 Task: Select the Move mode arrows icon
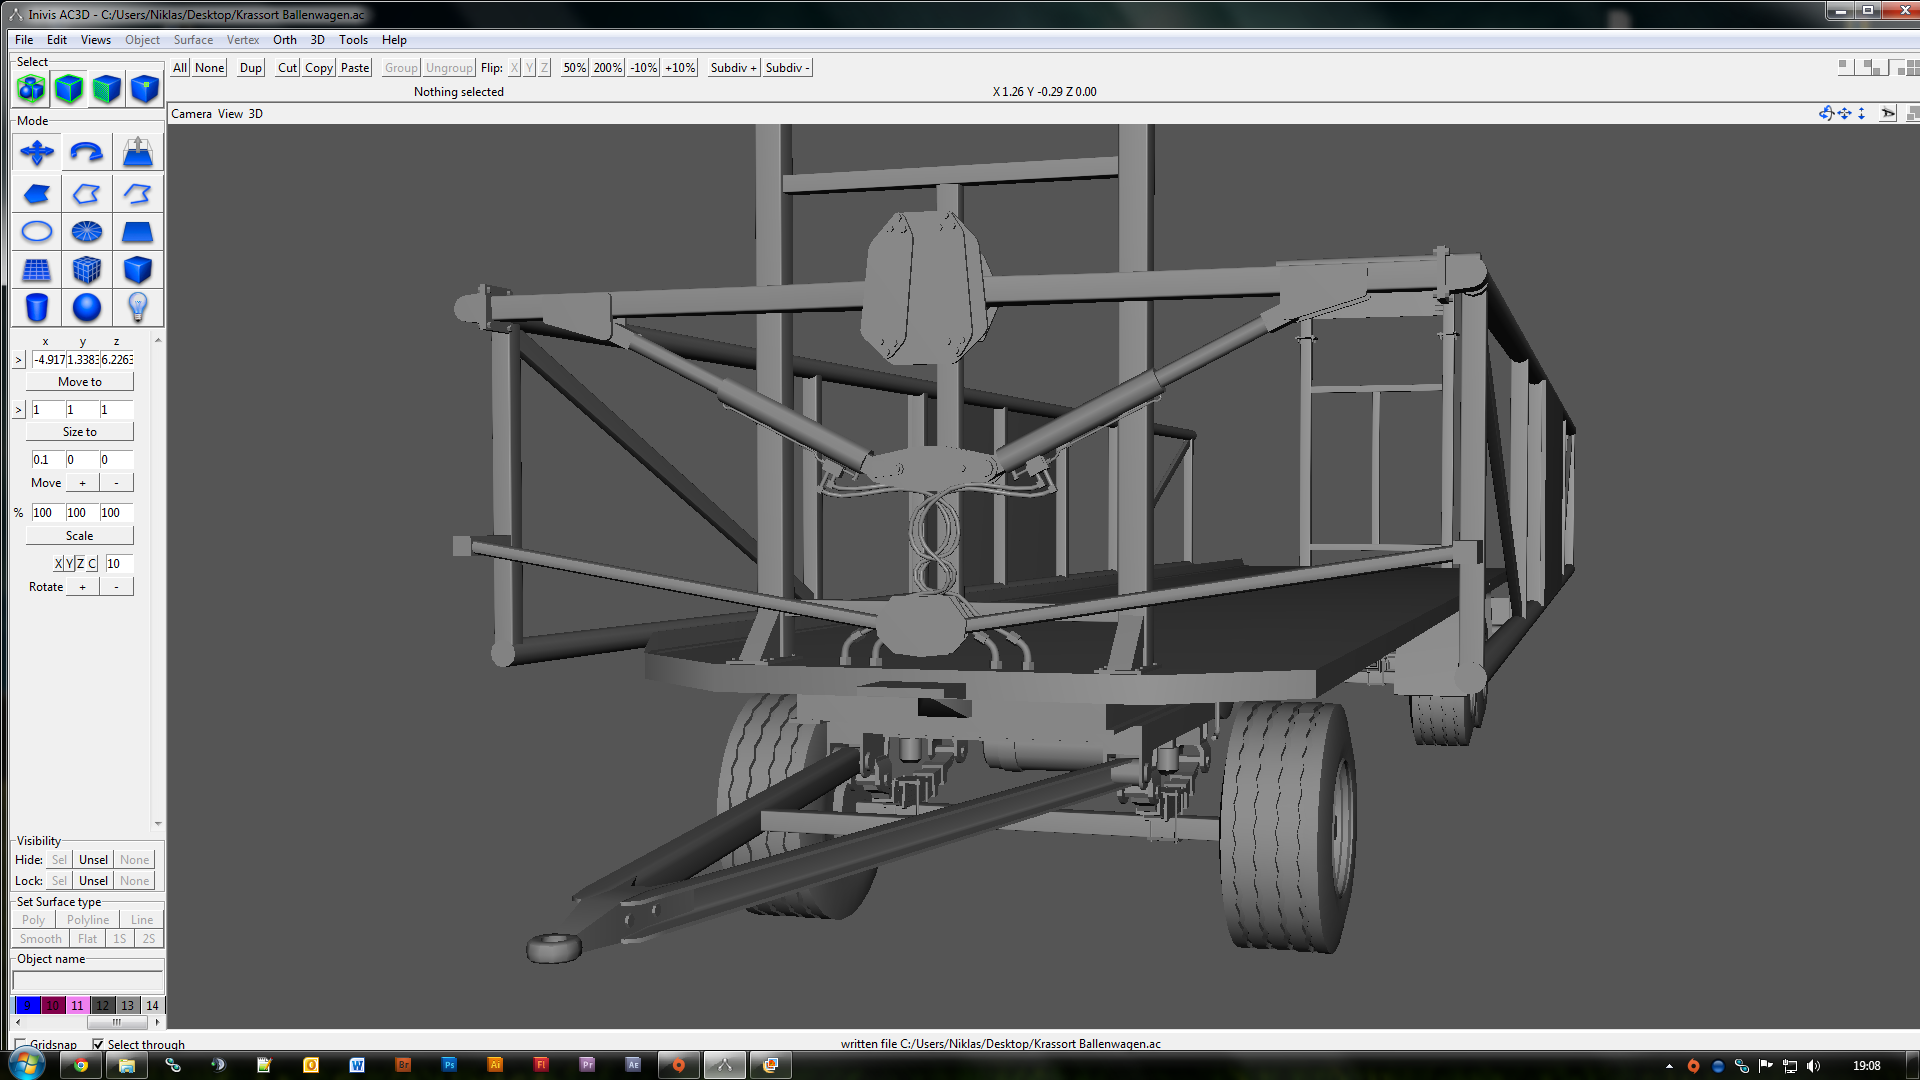(37, 153)
